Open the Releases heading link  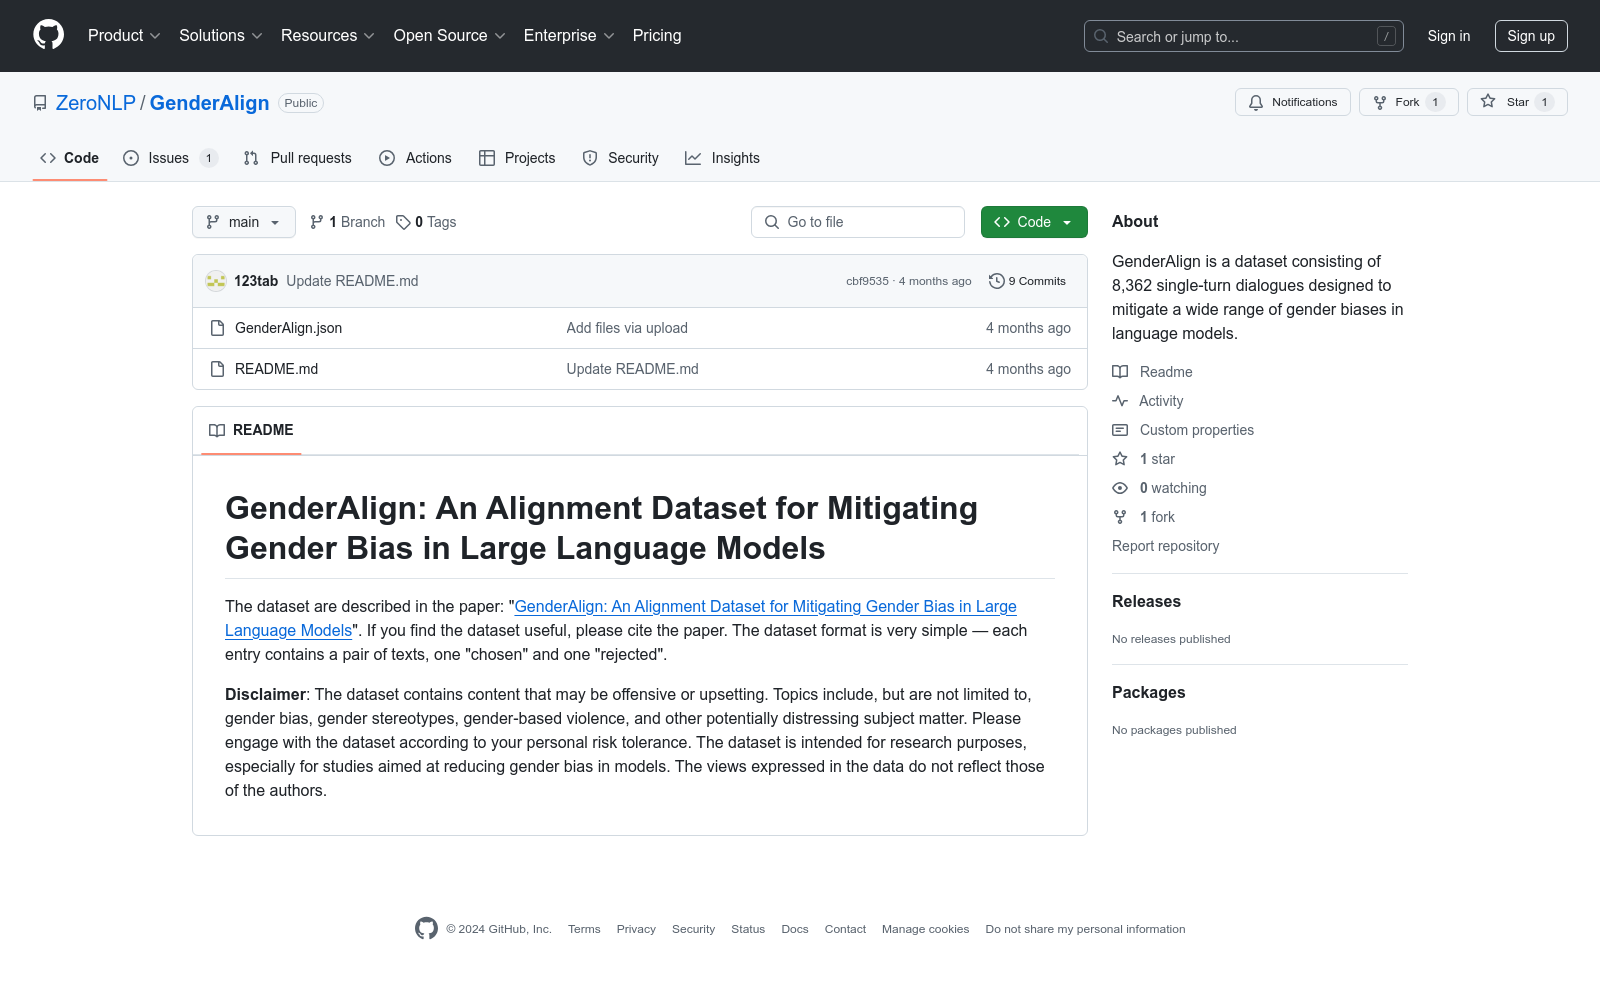1146,601
